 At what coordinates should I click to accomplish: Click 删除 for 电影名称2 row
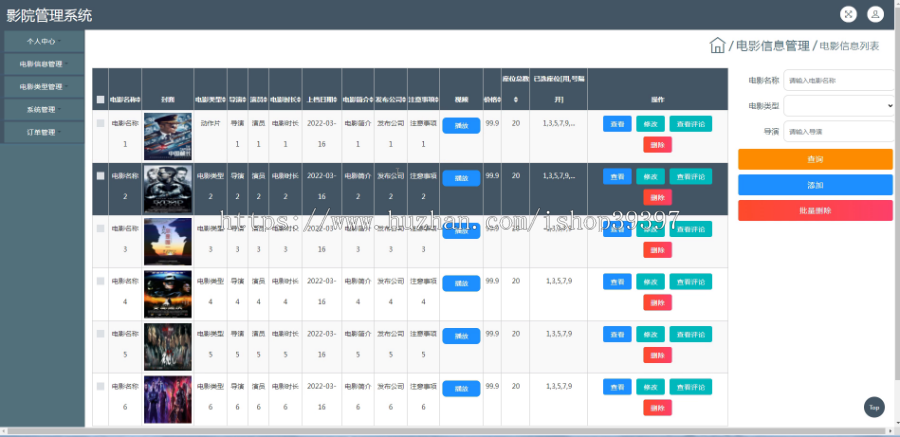click(657, 198)
